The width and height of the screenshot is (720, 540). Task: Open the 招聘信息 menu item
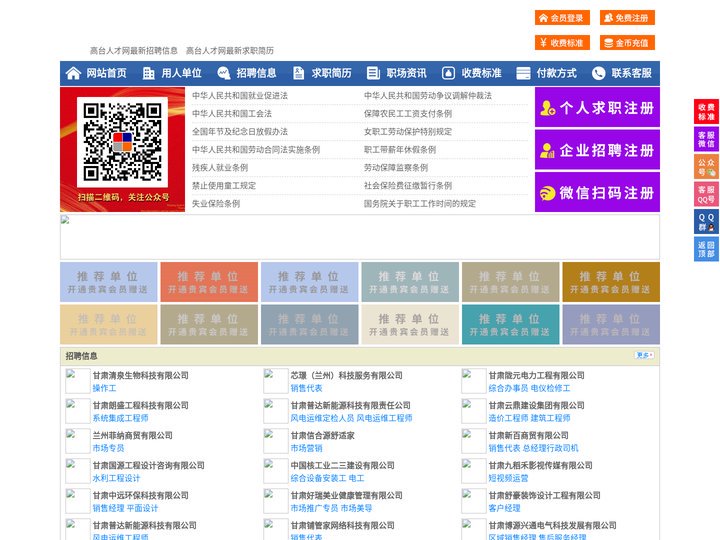256,73
